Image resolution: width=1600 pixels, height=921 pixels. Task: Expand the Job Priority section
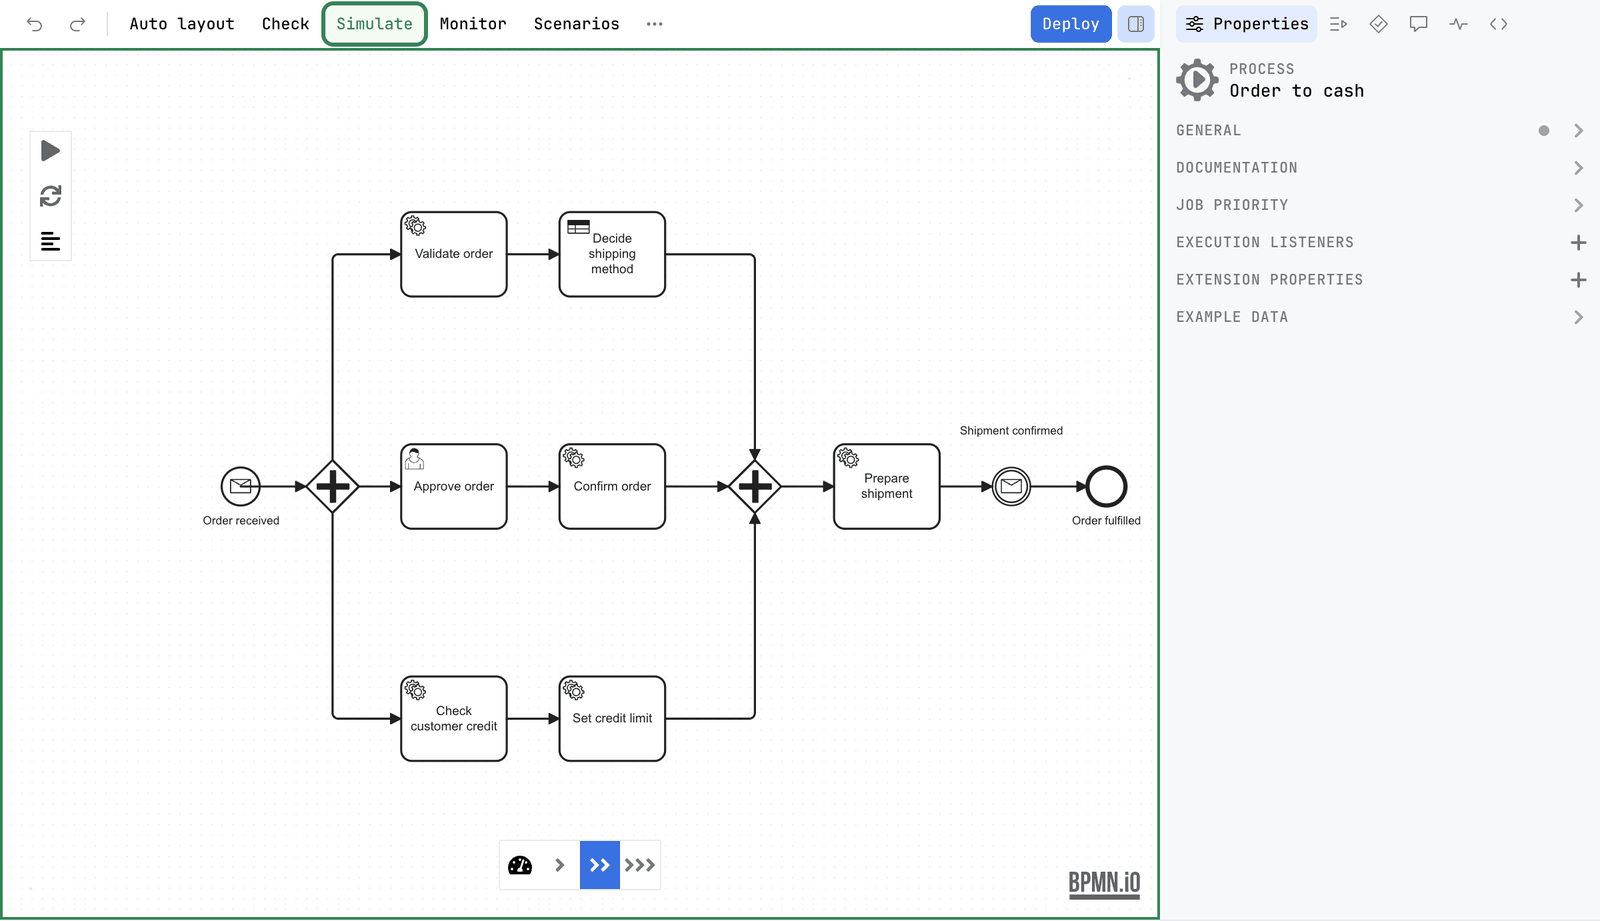tap(1380, 205)
